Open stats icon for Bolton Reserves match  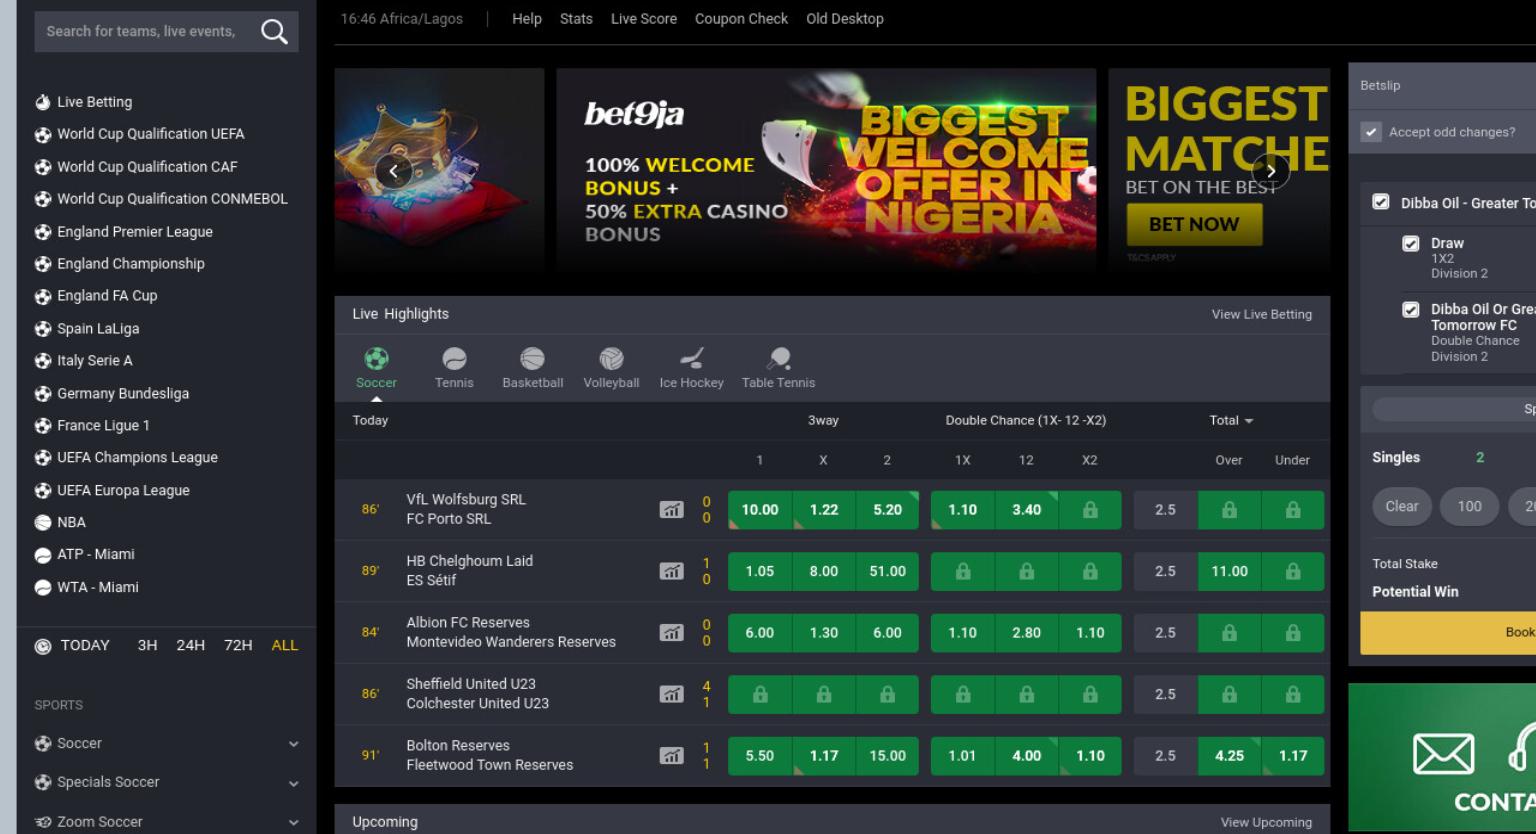pyautogui.click(x=671, y=756)
